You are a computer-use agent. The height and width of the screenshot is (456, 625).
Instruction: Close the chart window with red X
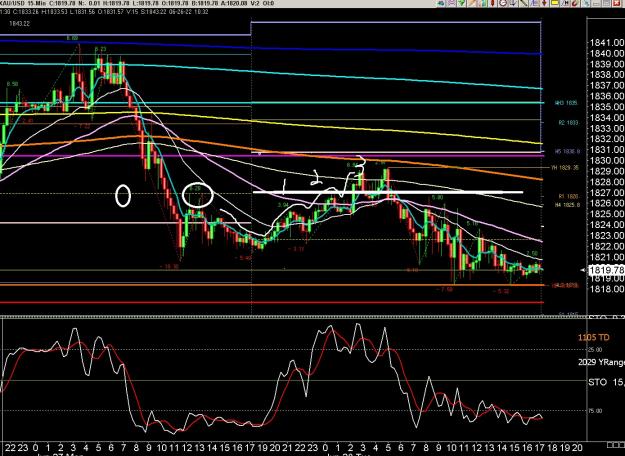point(617,3)
